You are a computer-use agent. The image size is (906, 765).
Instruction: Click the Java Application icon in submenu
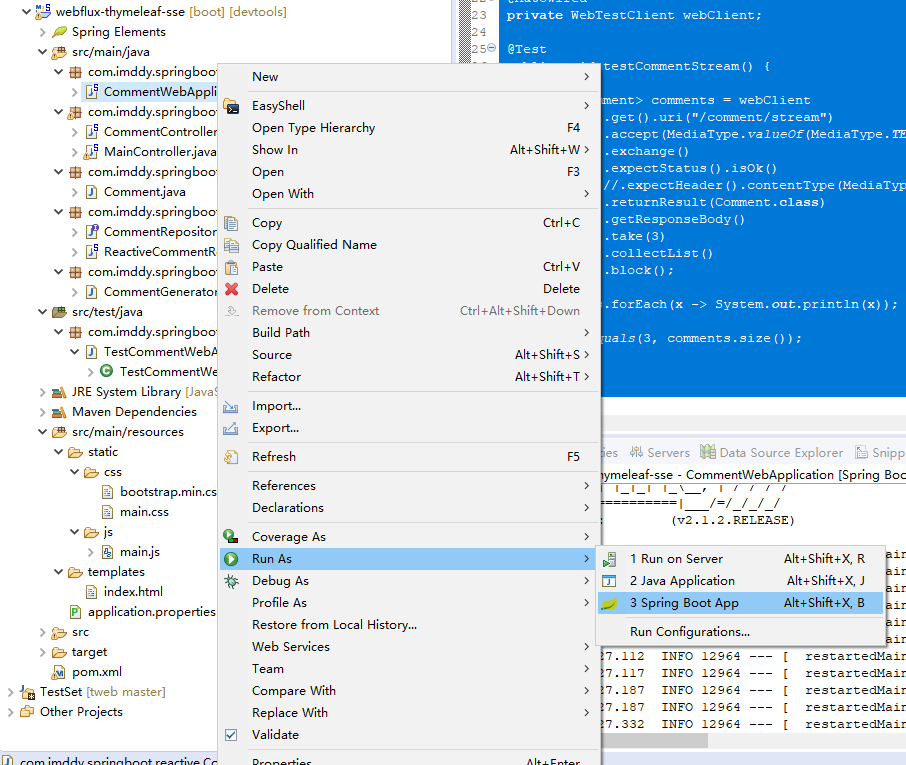610,581
